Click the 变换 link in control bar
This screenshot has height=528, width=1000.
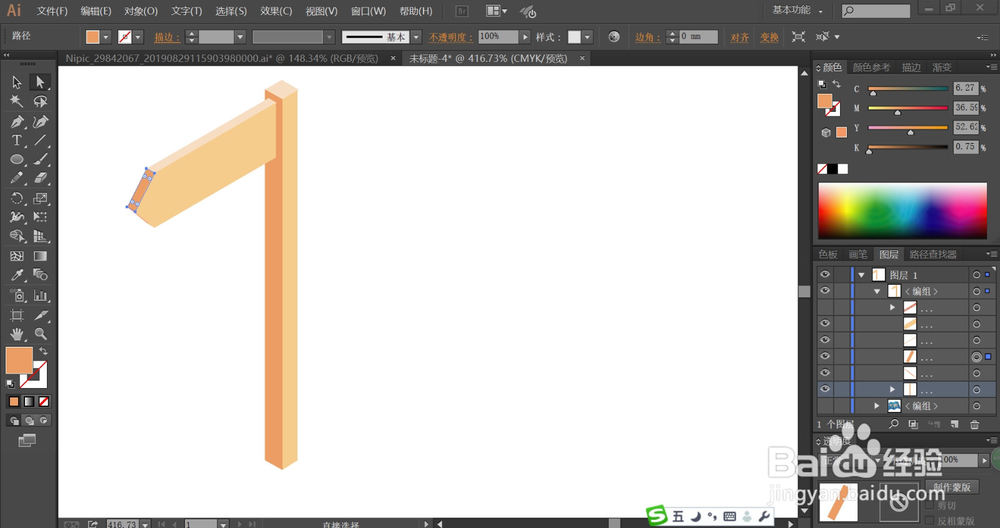769,37
